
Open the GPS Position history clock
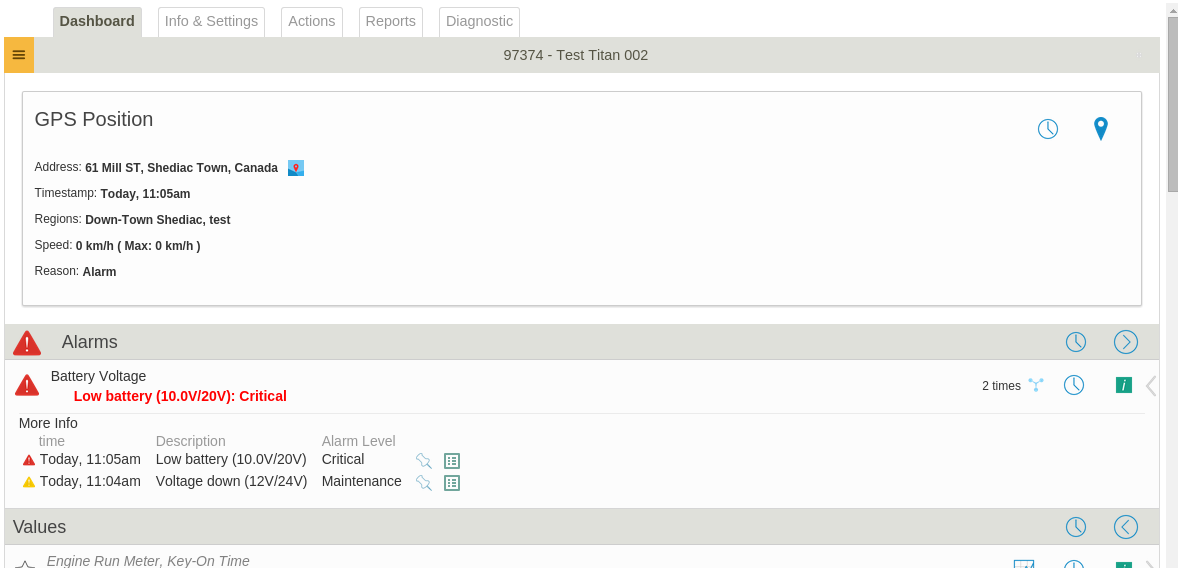[x=1048, y=128]
